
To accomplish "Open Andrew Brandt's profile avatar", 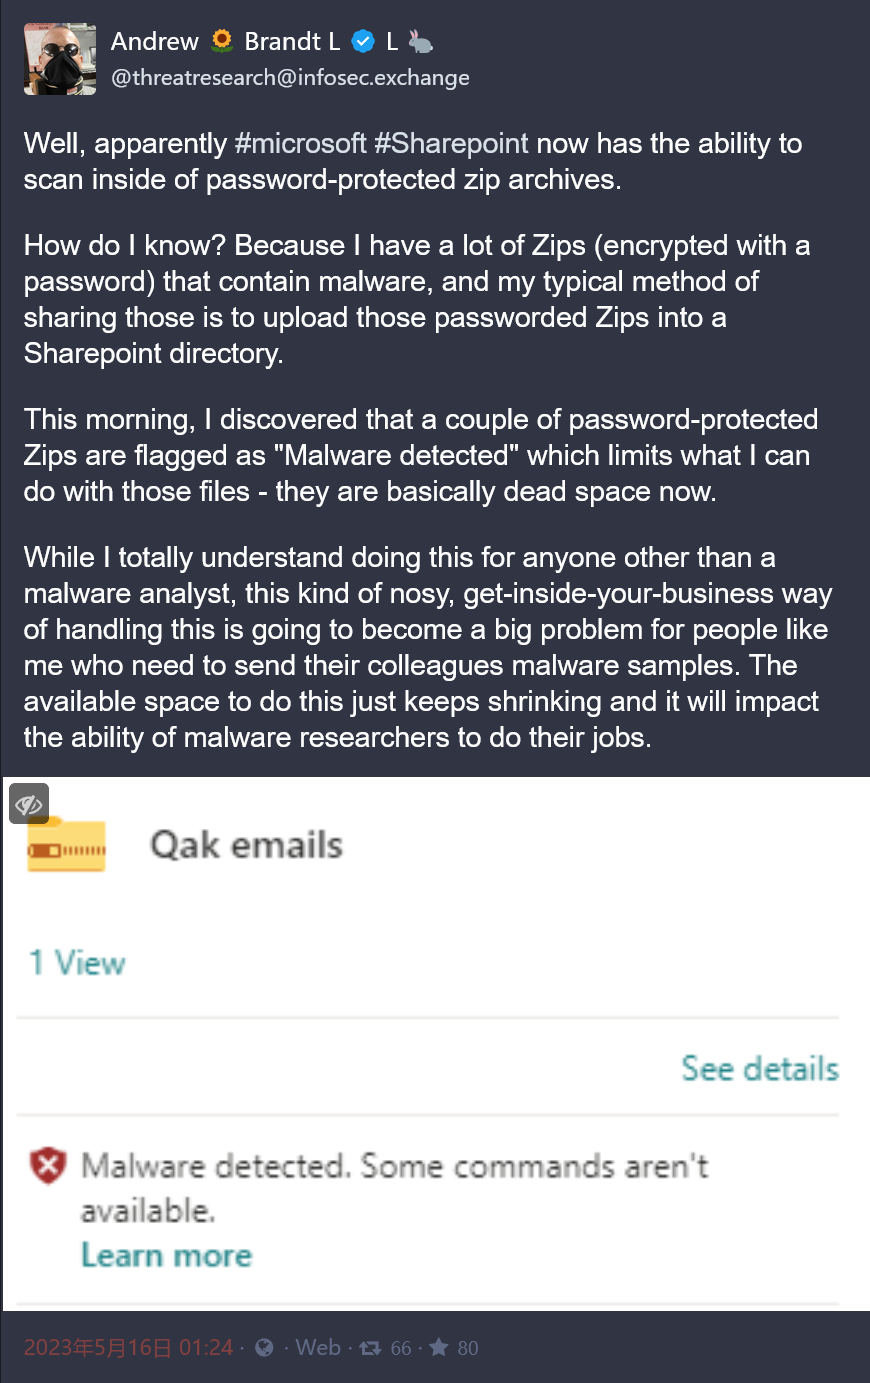I will click(x=60, y=59).
